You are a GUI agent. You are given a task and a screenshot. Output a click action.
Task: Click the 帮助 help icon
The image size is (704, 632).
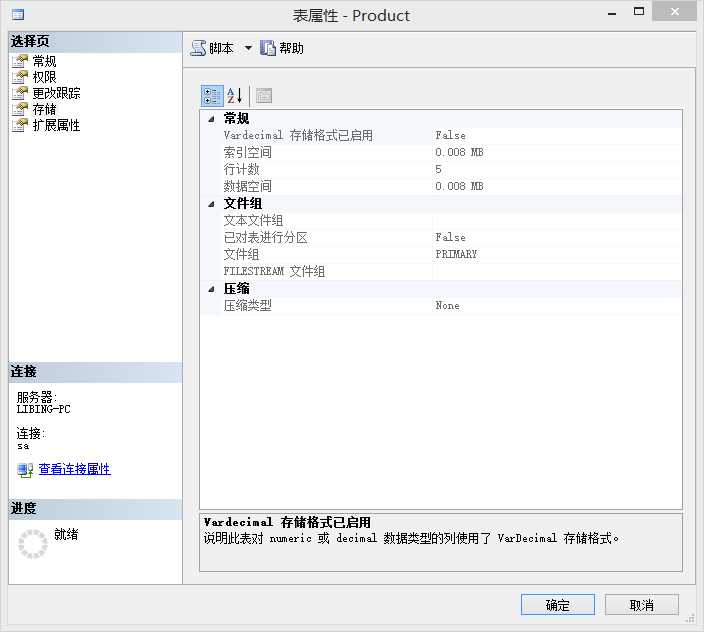point(268,48)
